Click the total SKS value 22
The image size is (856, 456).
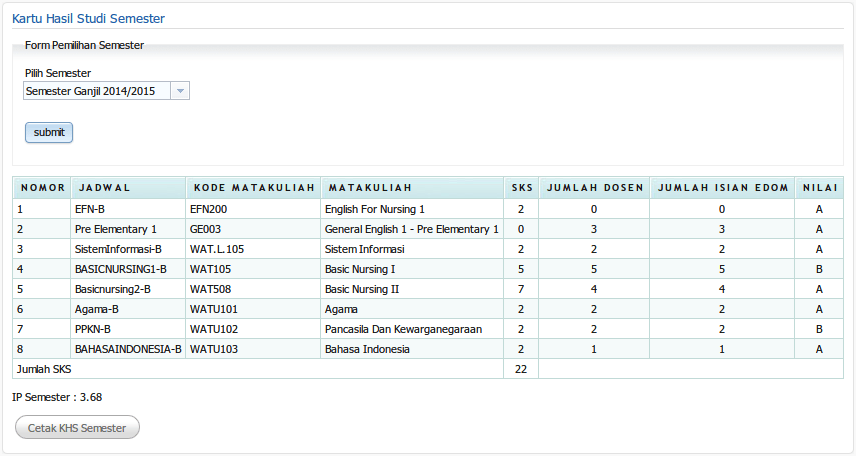[521, 369]
